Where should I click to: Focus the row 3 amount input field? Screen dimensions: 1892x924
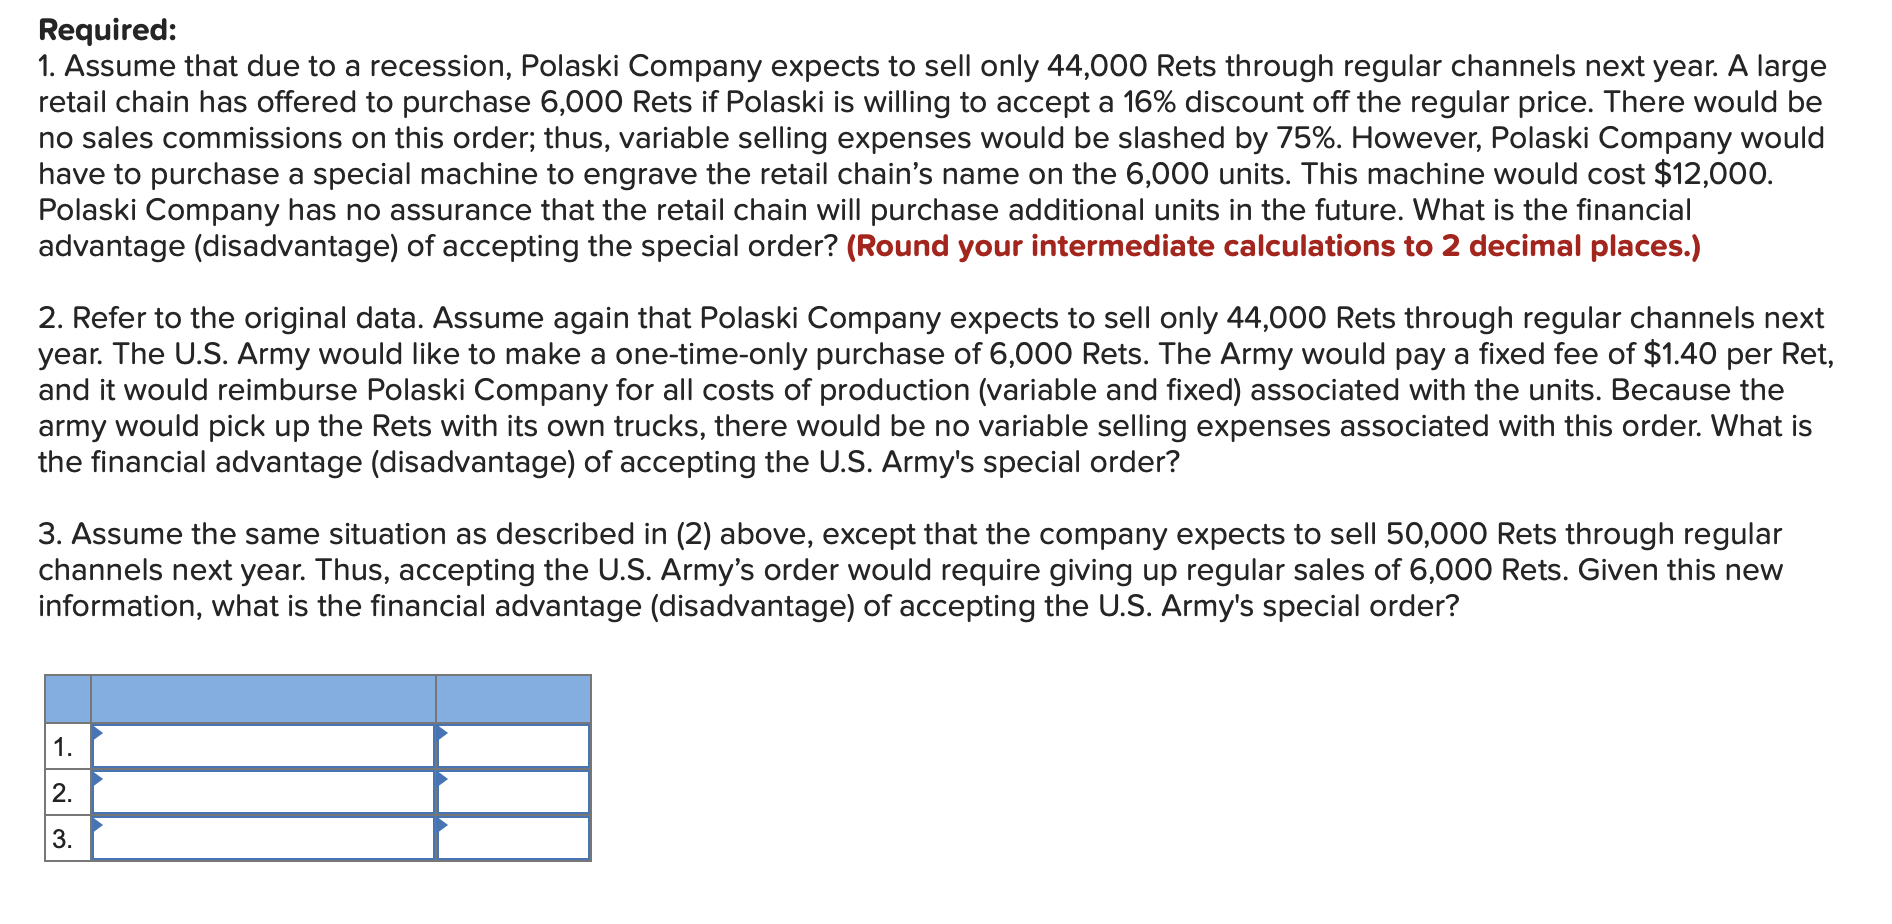513,838
